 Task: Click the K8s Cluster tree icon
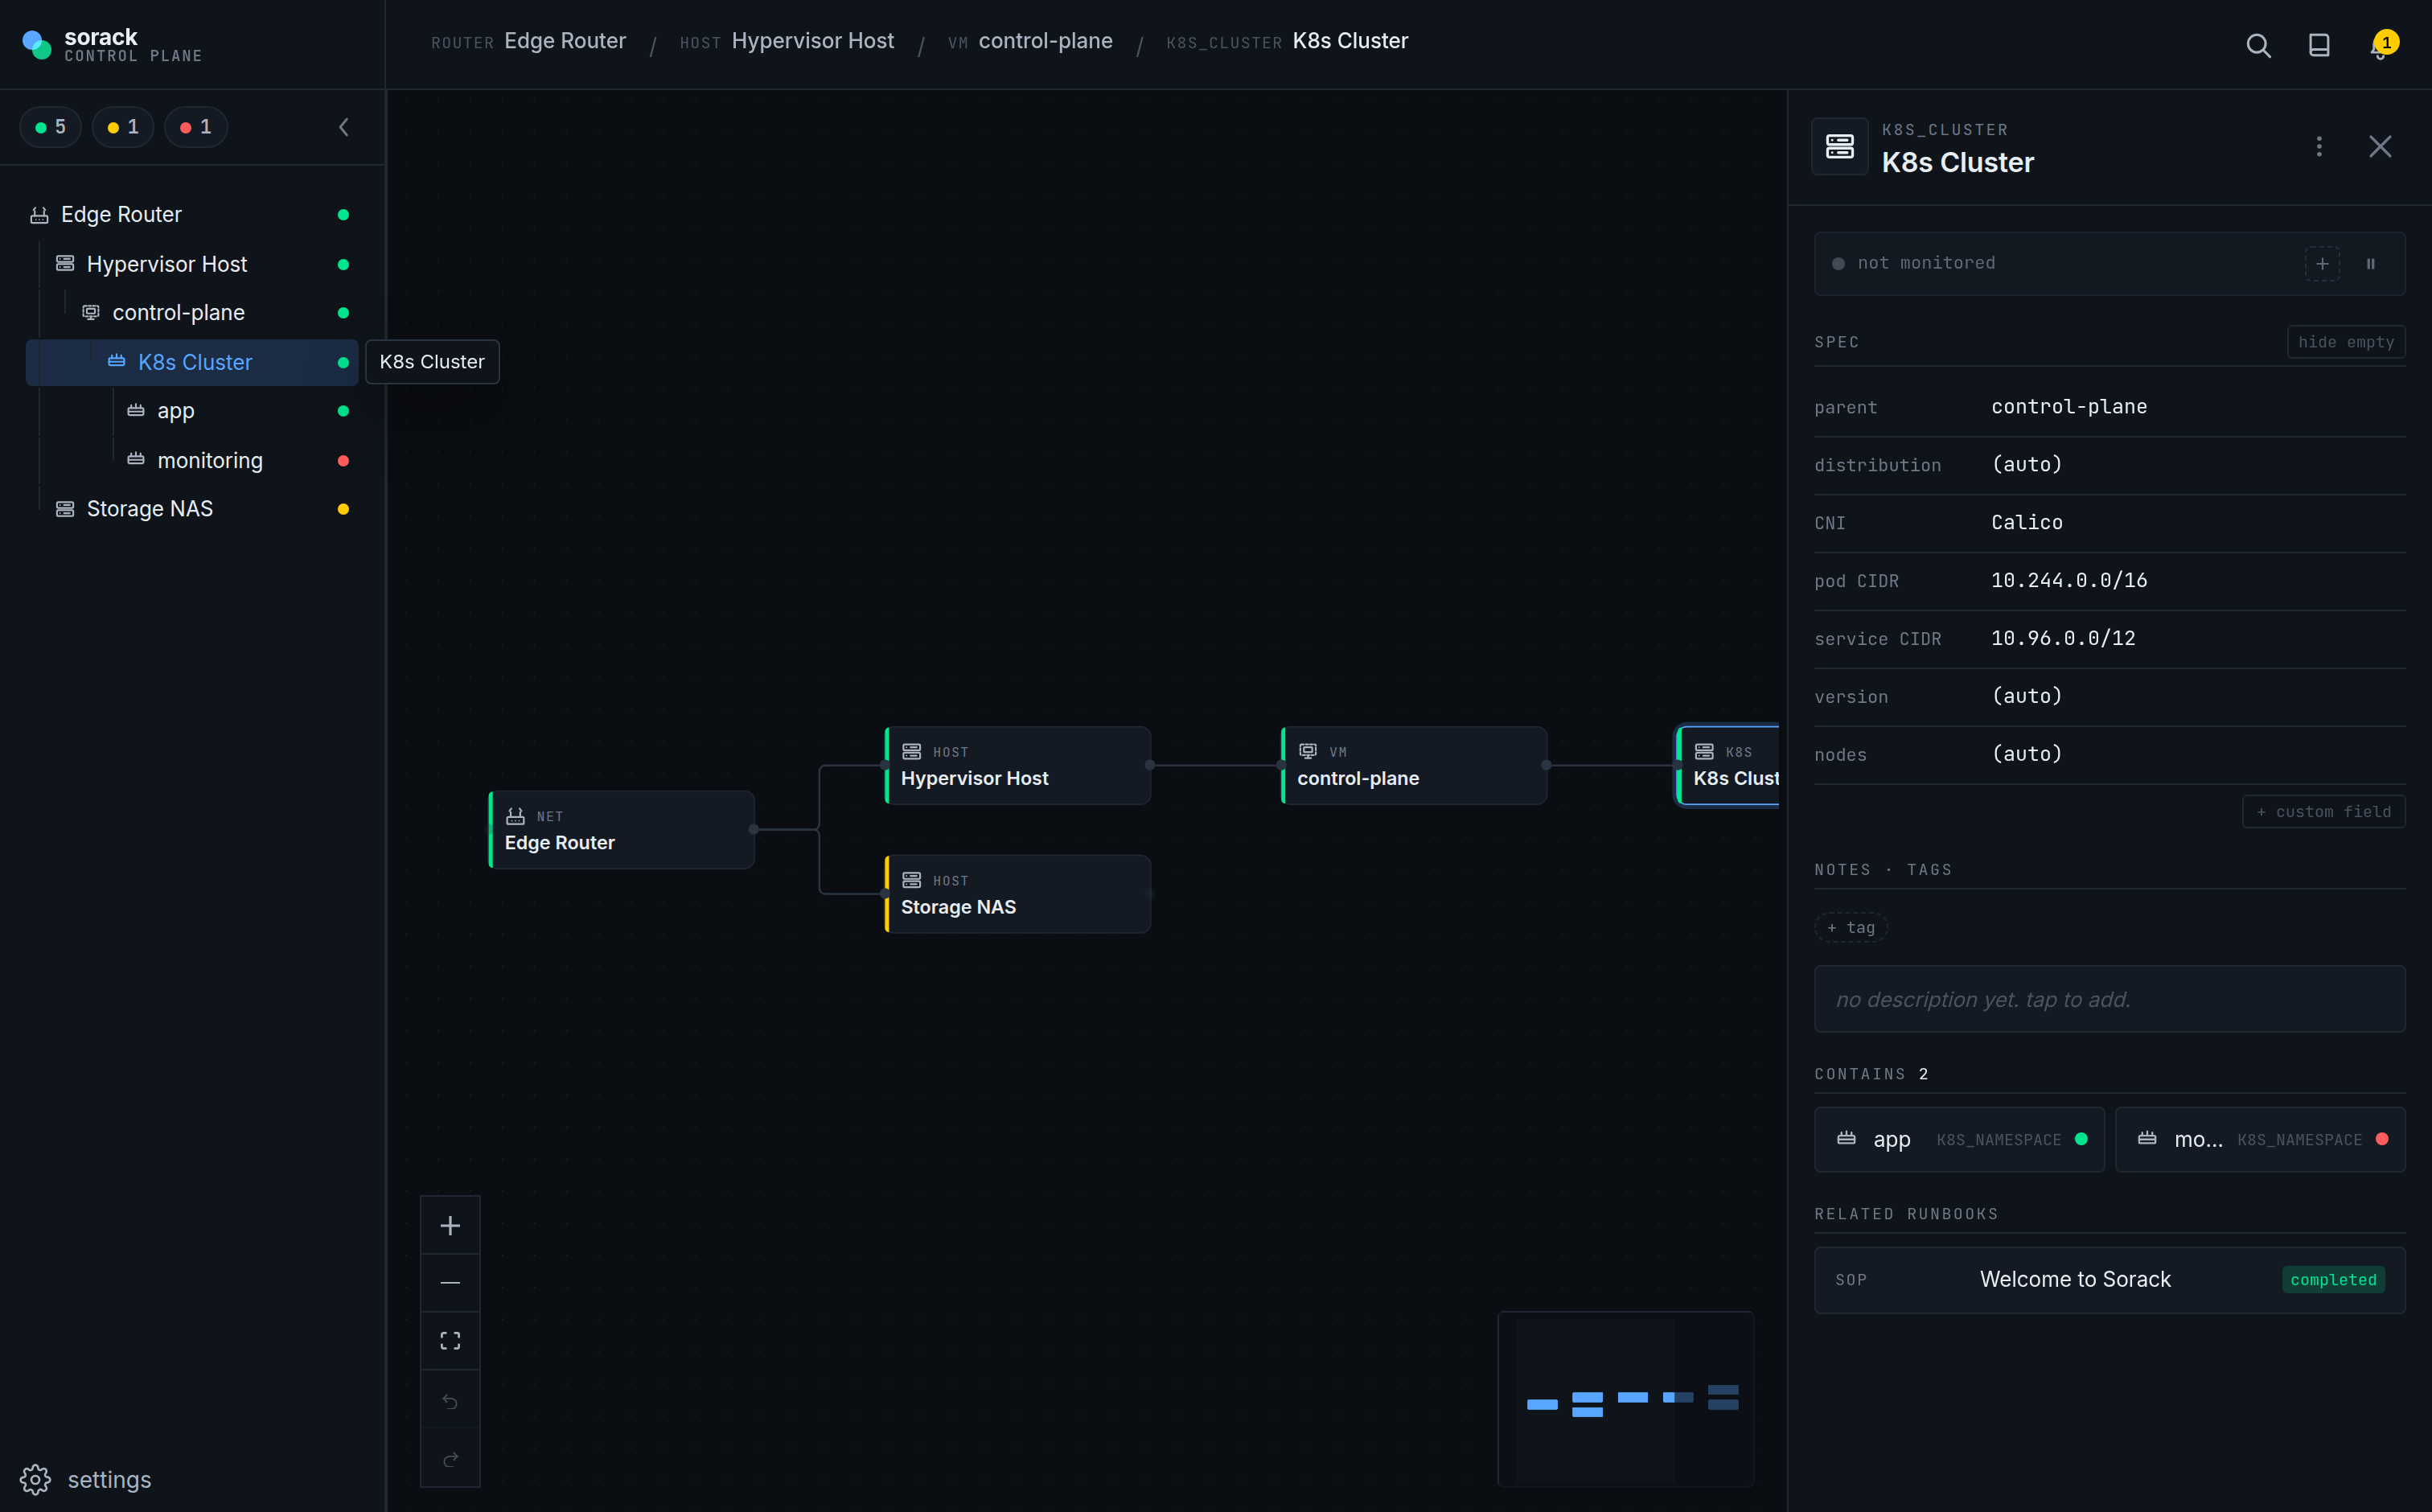point(117,361)
